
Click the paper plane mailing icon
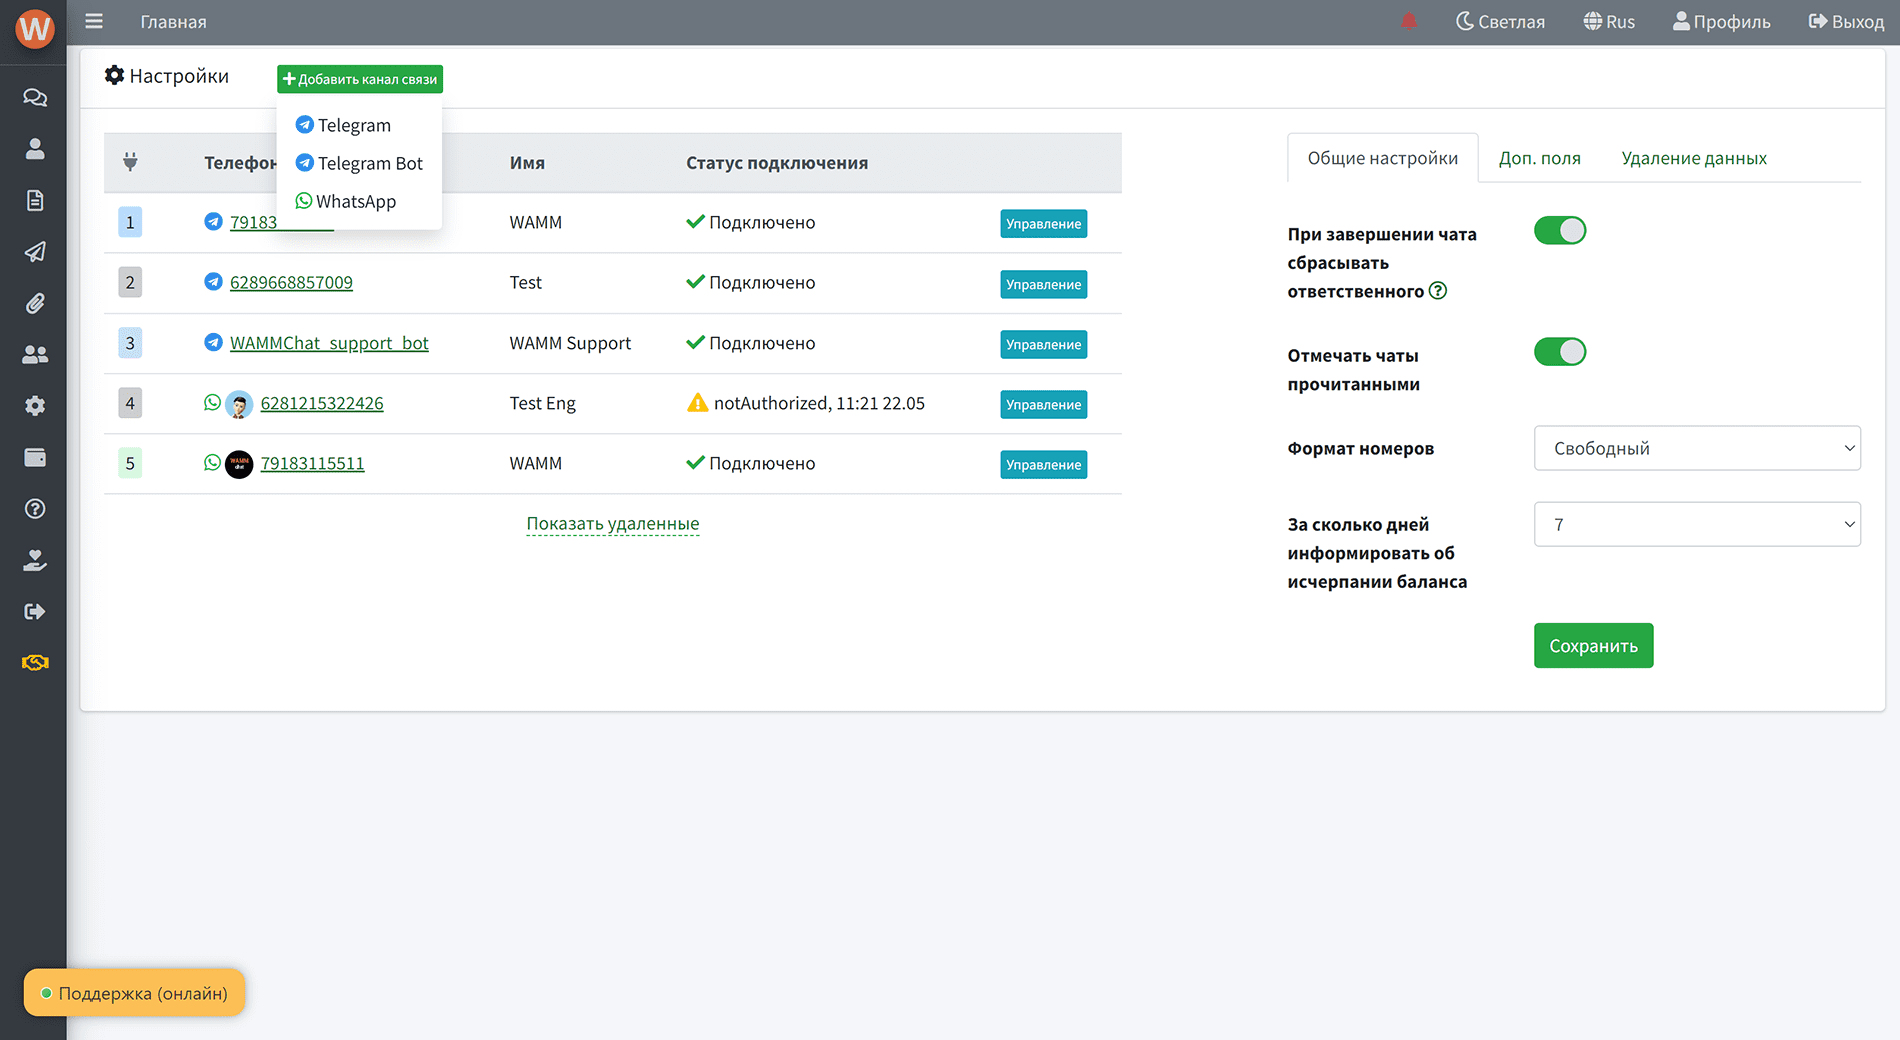[35, 252]
